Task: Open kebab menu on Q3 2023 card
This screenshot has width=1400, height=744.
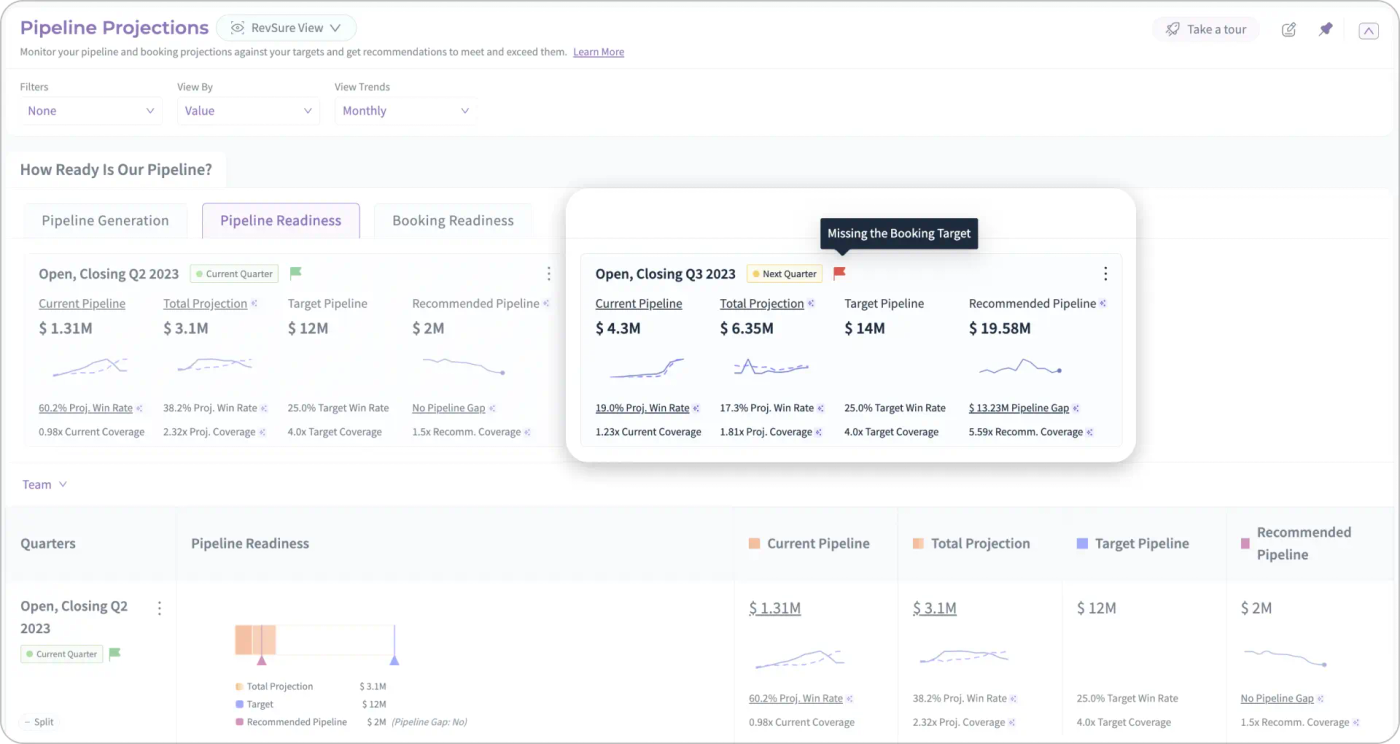Action: tap(1105, 274)
